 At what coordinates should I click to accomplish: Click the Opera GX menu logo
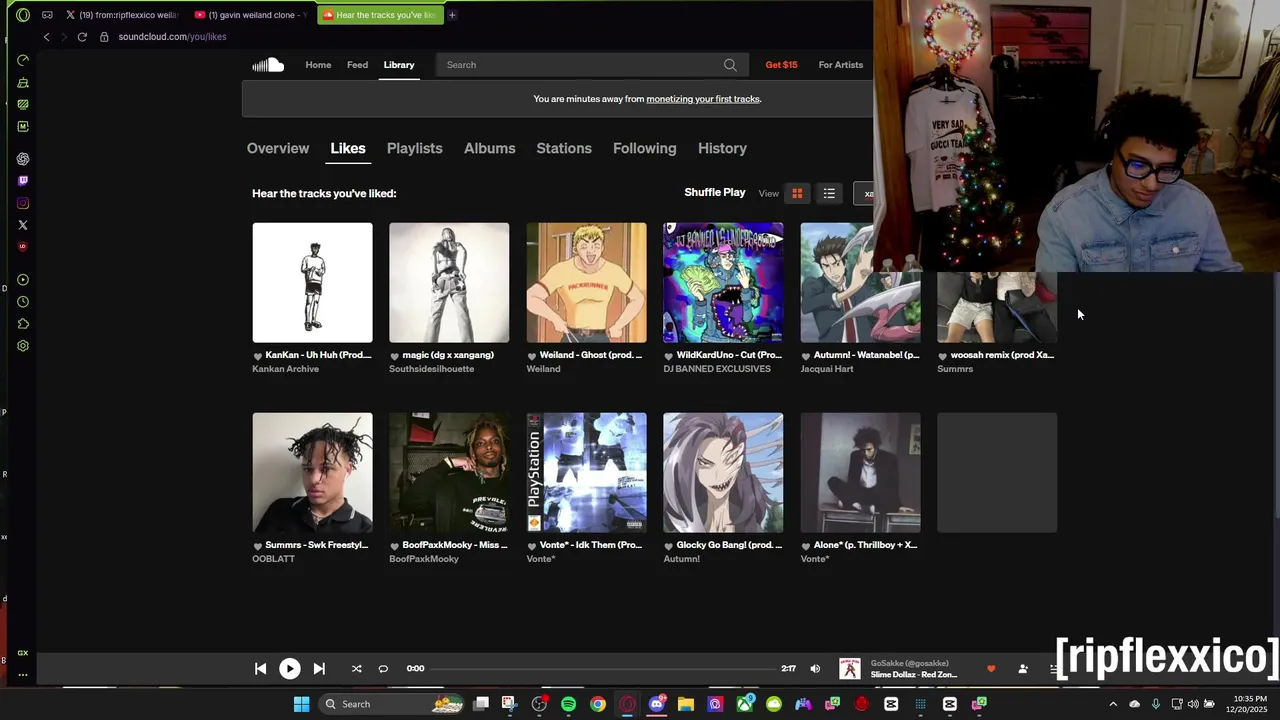tap(23, 15)
